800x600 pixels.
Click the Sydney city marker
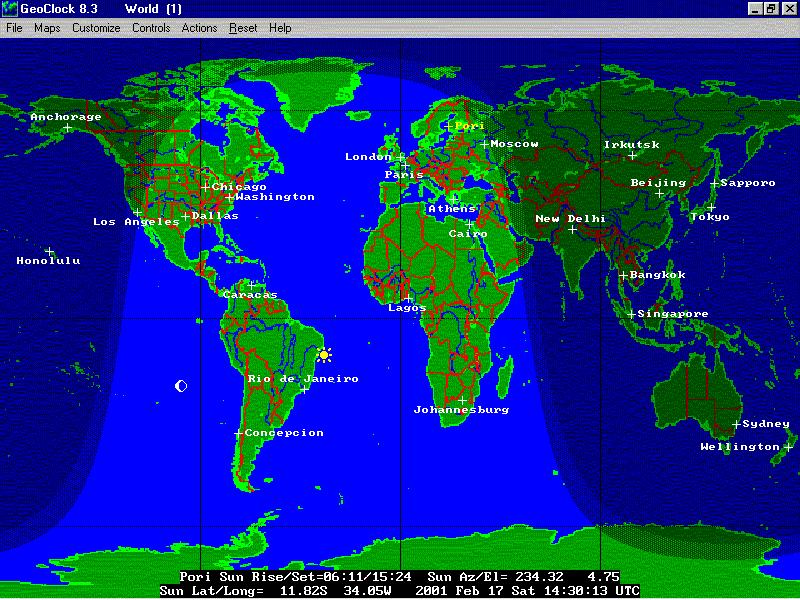736,424
